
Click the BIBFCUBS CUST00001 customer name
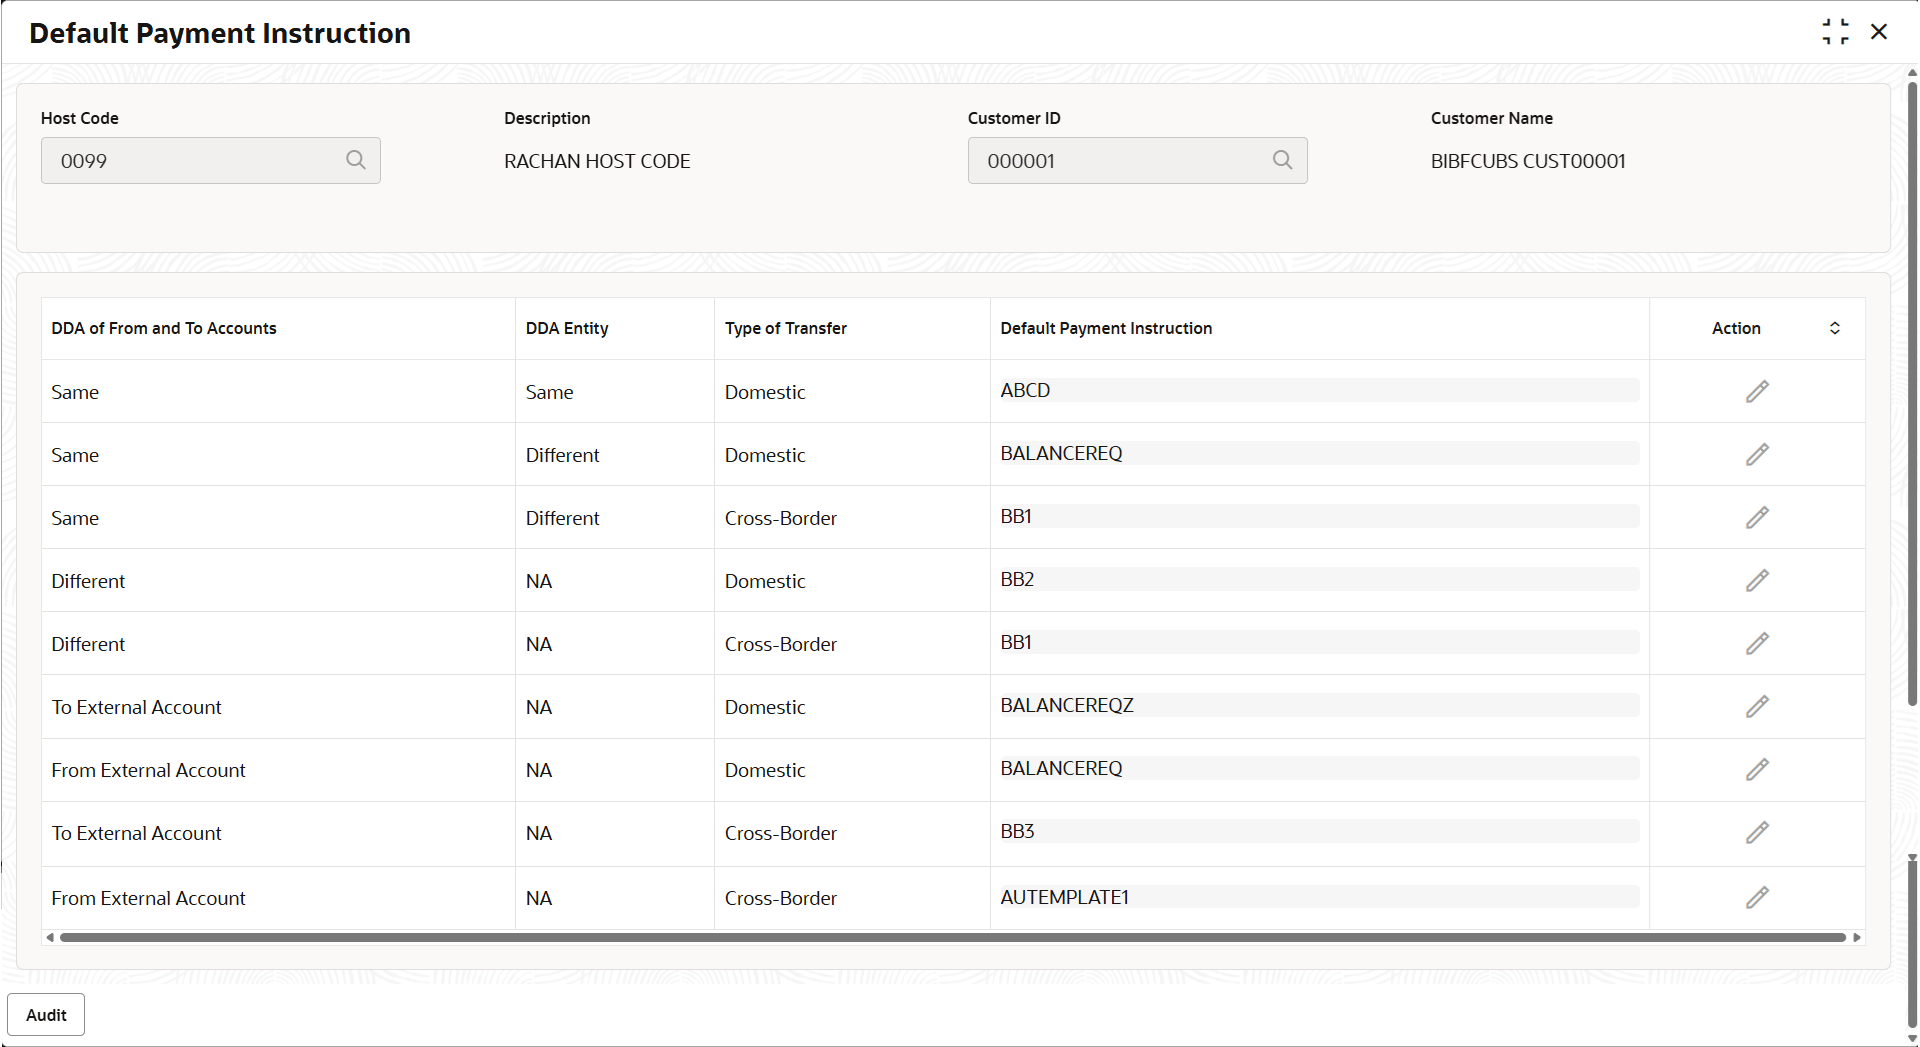coord(1528,161)
